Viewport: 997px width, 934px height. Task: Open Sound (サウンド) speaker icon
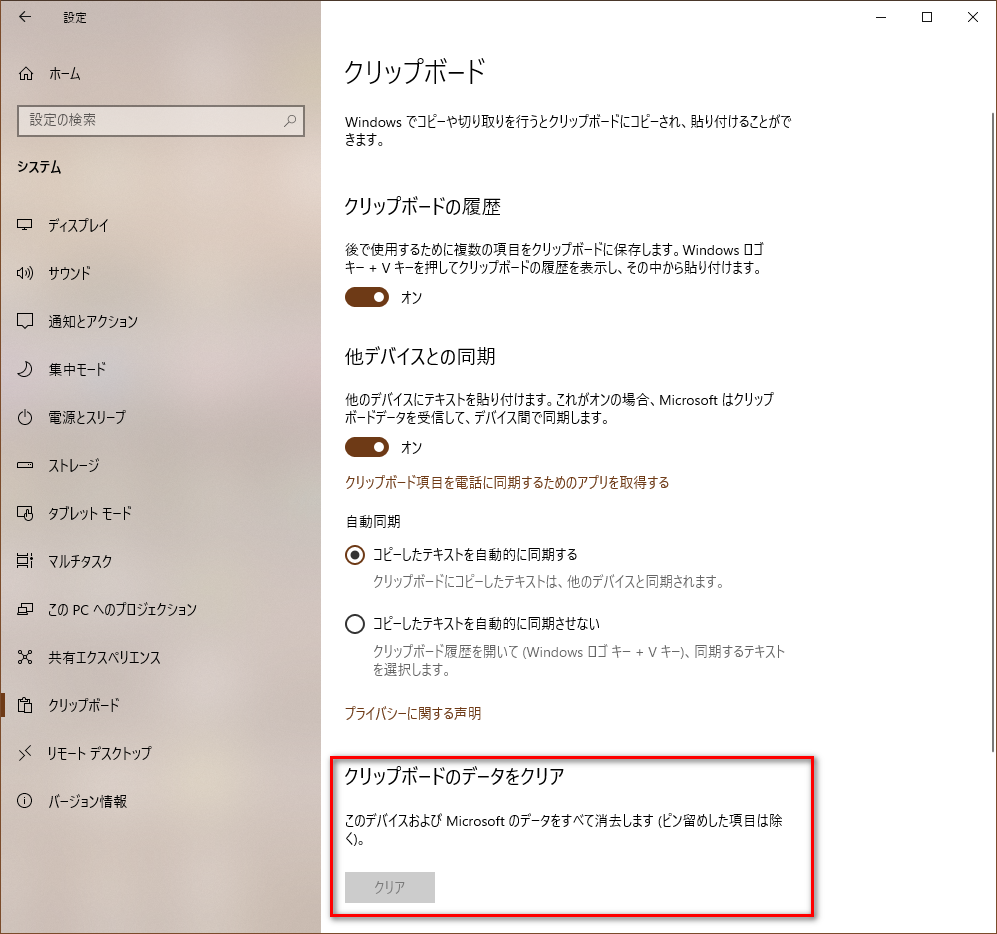[26, 273]
